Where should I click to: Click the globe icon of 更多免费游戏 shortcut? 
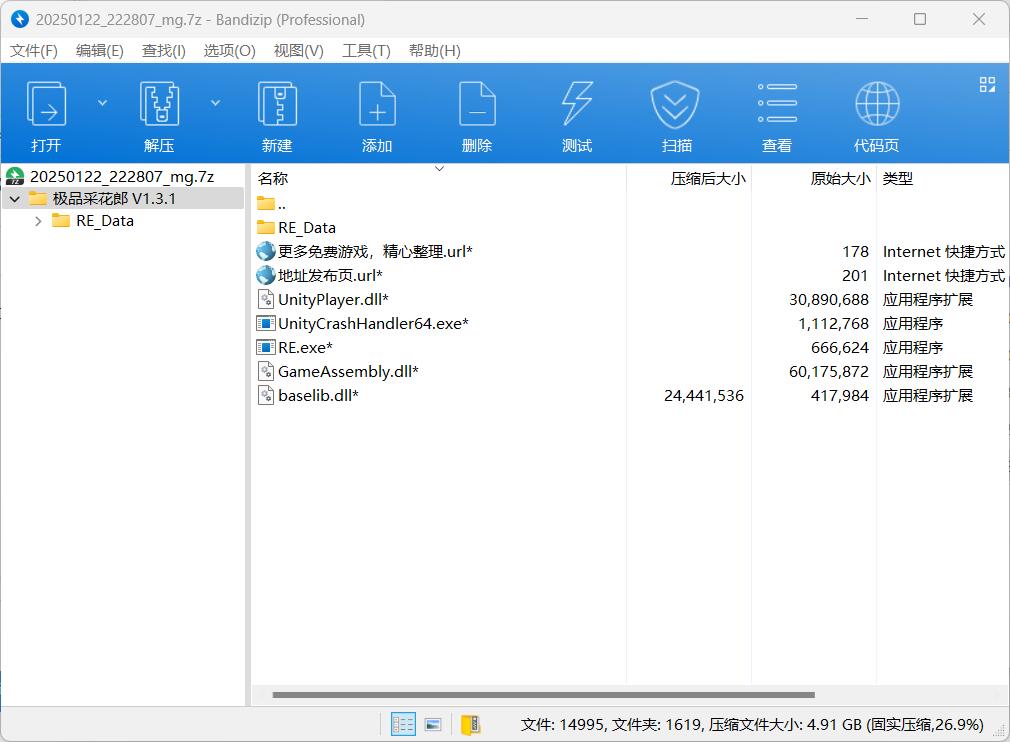click(x=265, y=251)
